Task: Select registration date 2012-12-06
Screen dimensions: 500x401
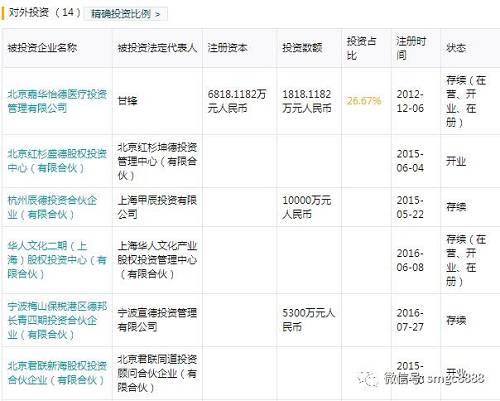Action: click(x=410, y=101)
